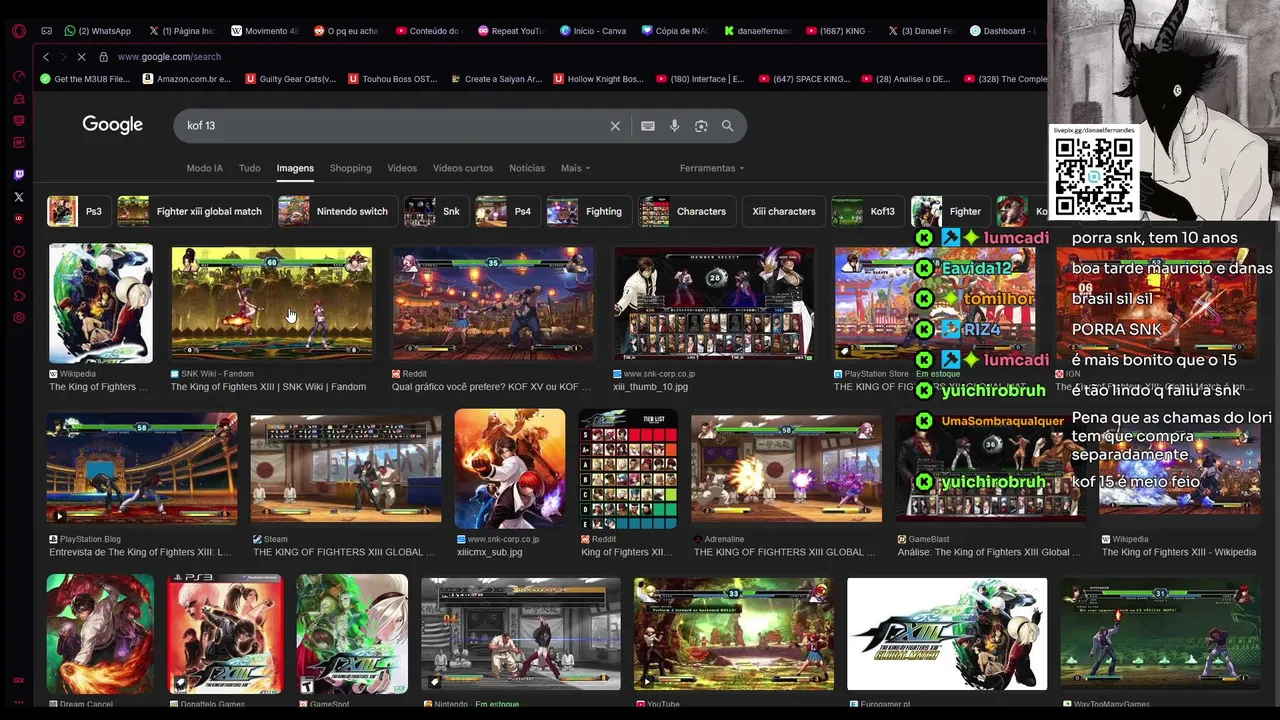1280x720 pixels.
Task: Filter images by the 'Characters' chip
Action: (x=685, y=211)
